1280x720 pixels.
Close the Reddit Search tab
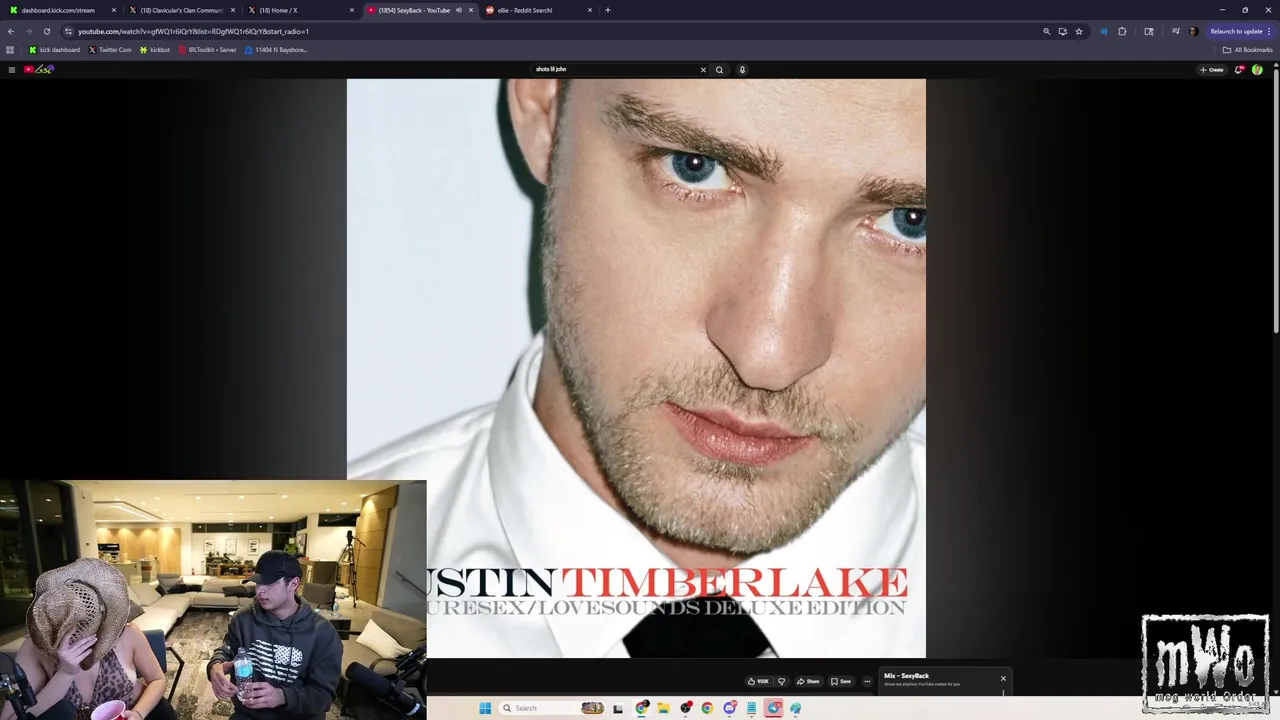pyautogui.click(x=590, y=10)
